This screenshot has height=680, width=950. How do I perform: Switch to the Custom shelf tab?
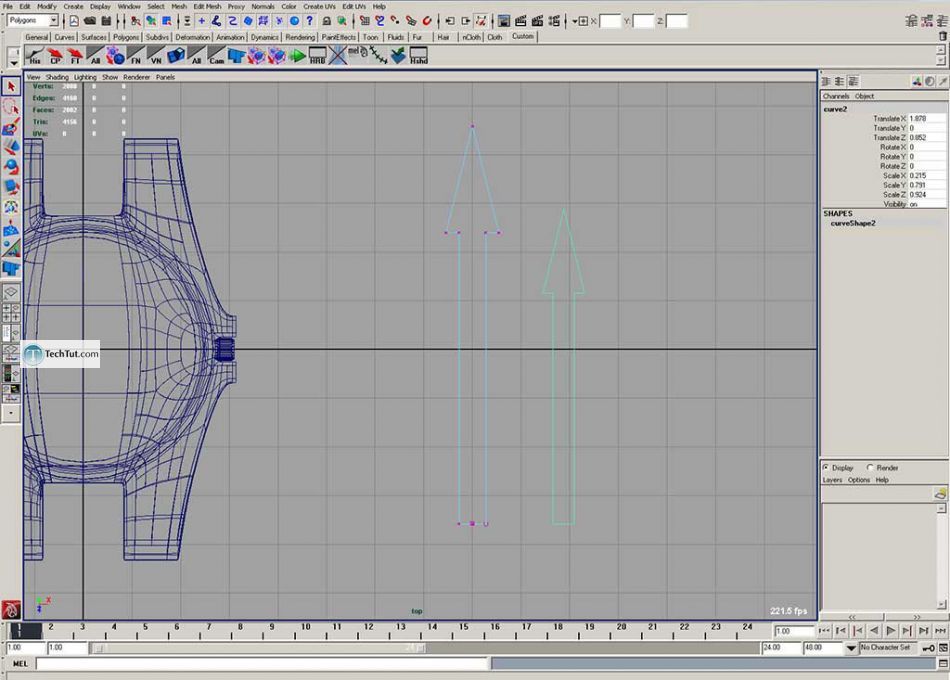pos(522,36)
